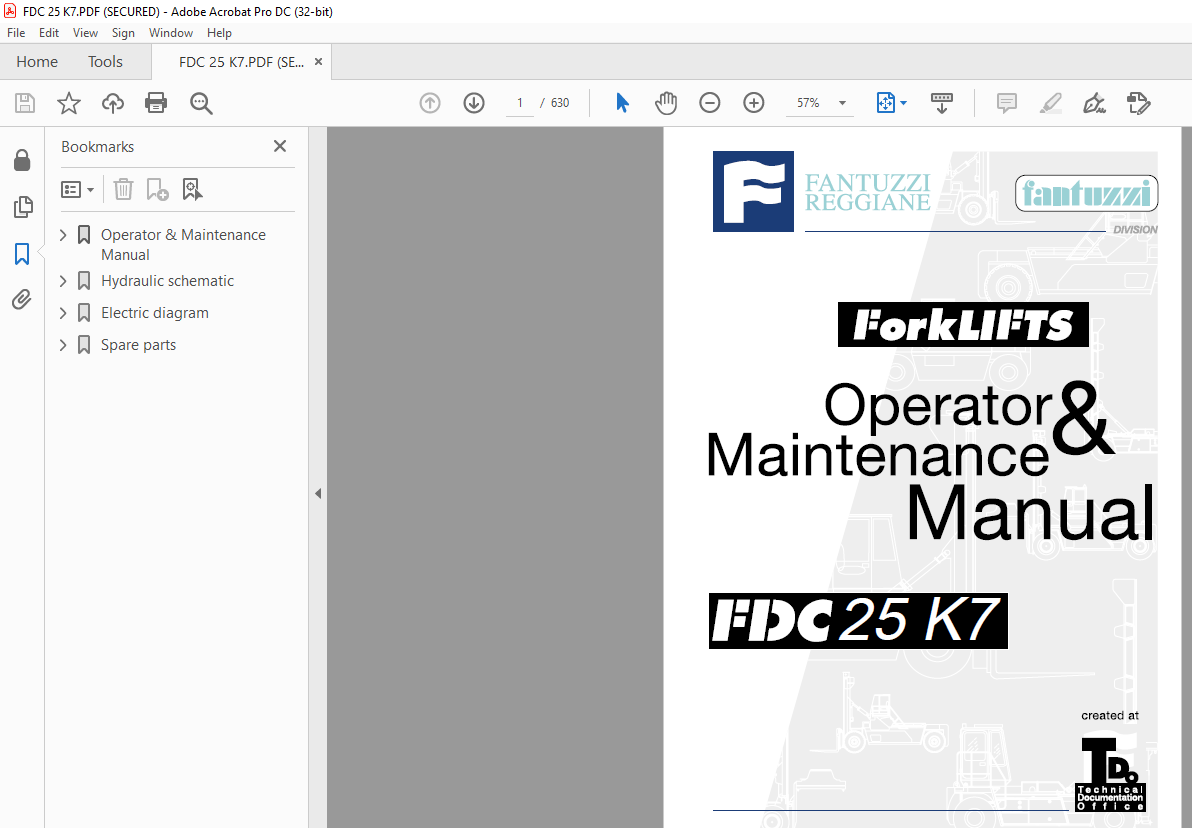Print the document
Image resolution: width=1192 pixels, height=828 pixels.
[x=156, y=103]
